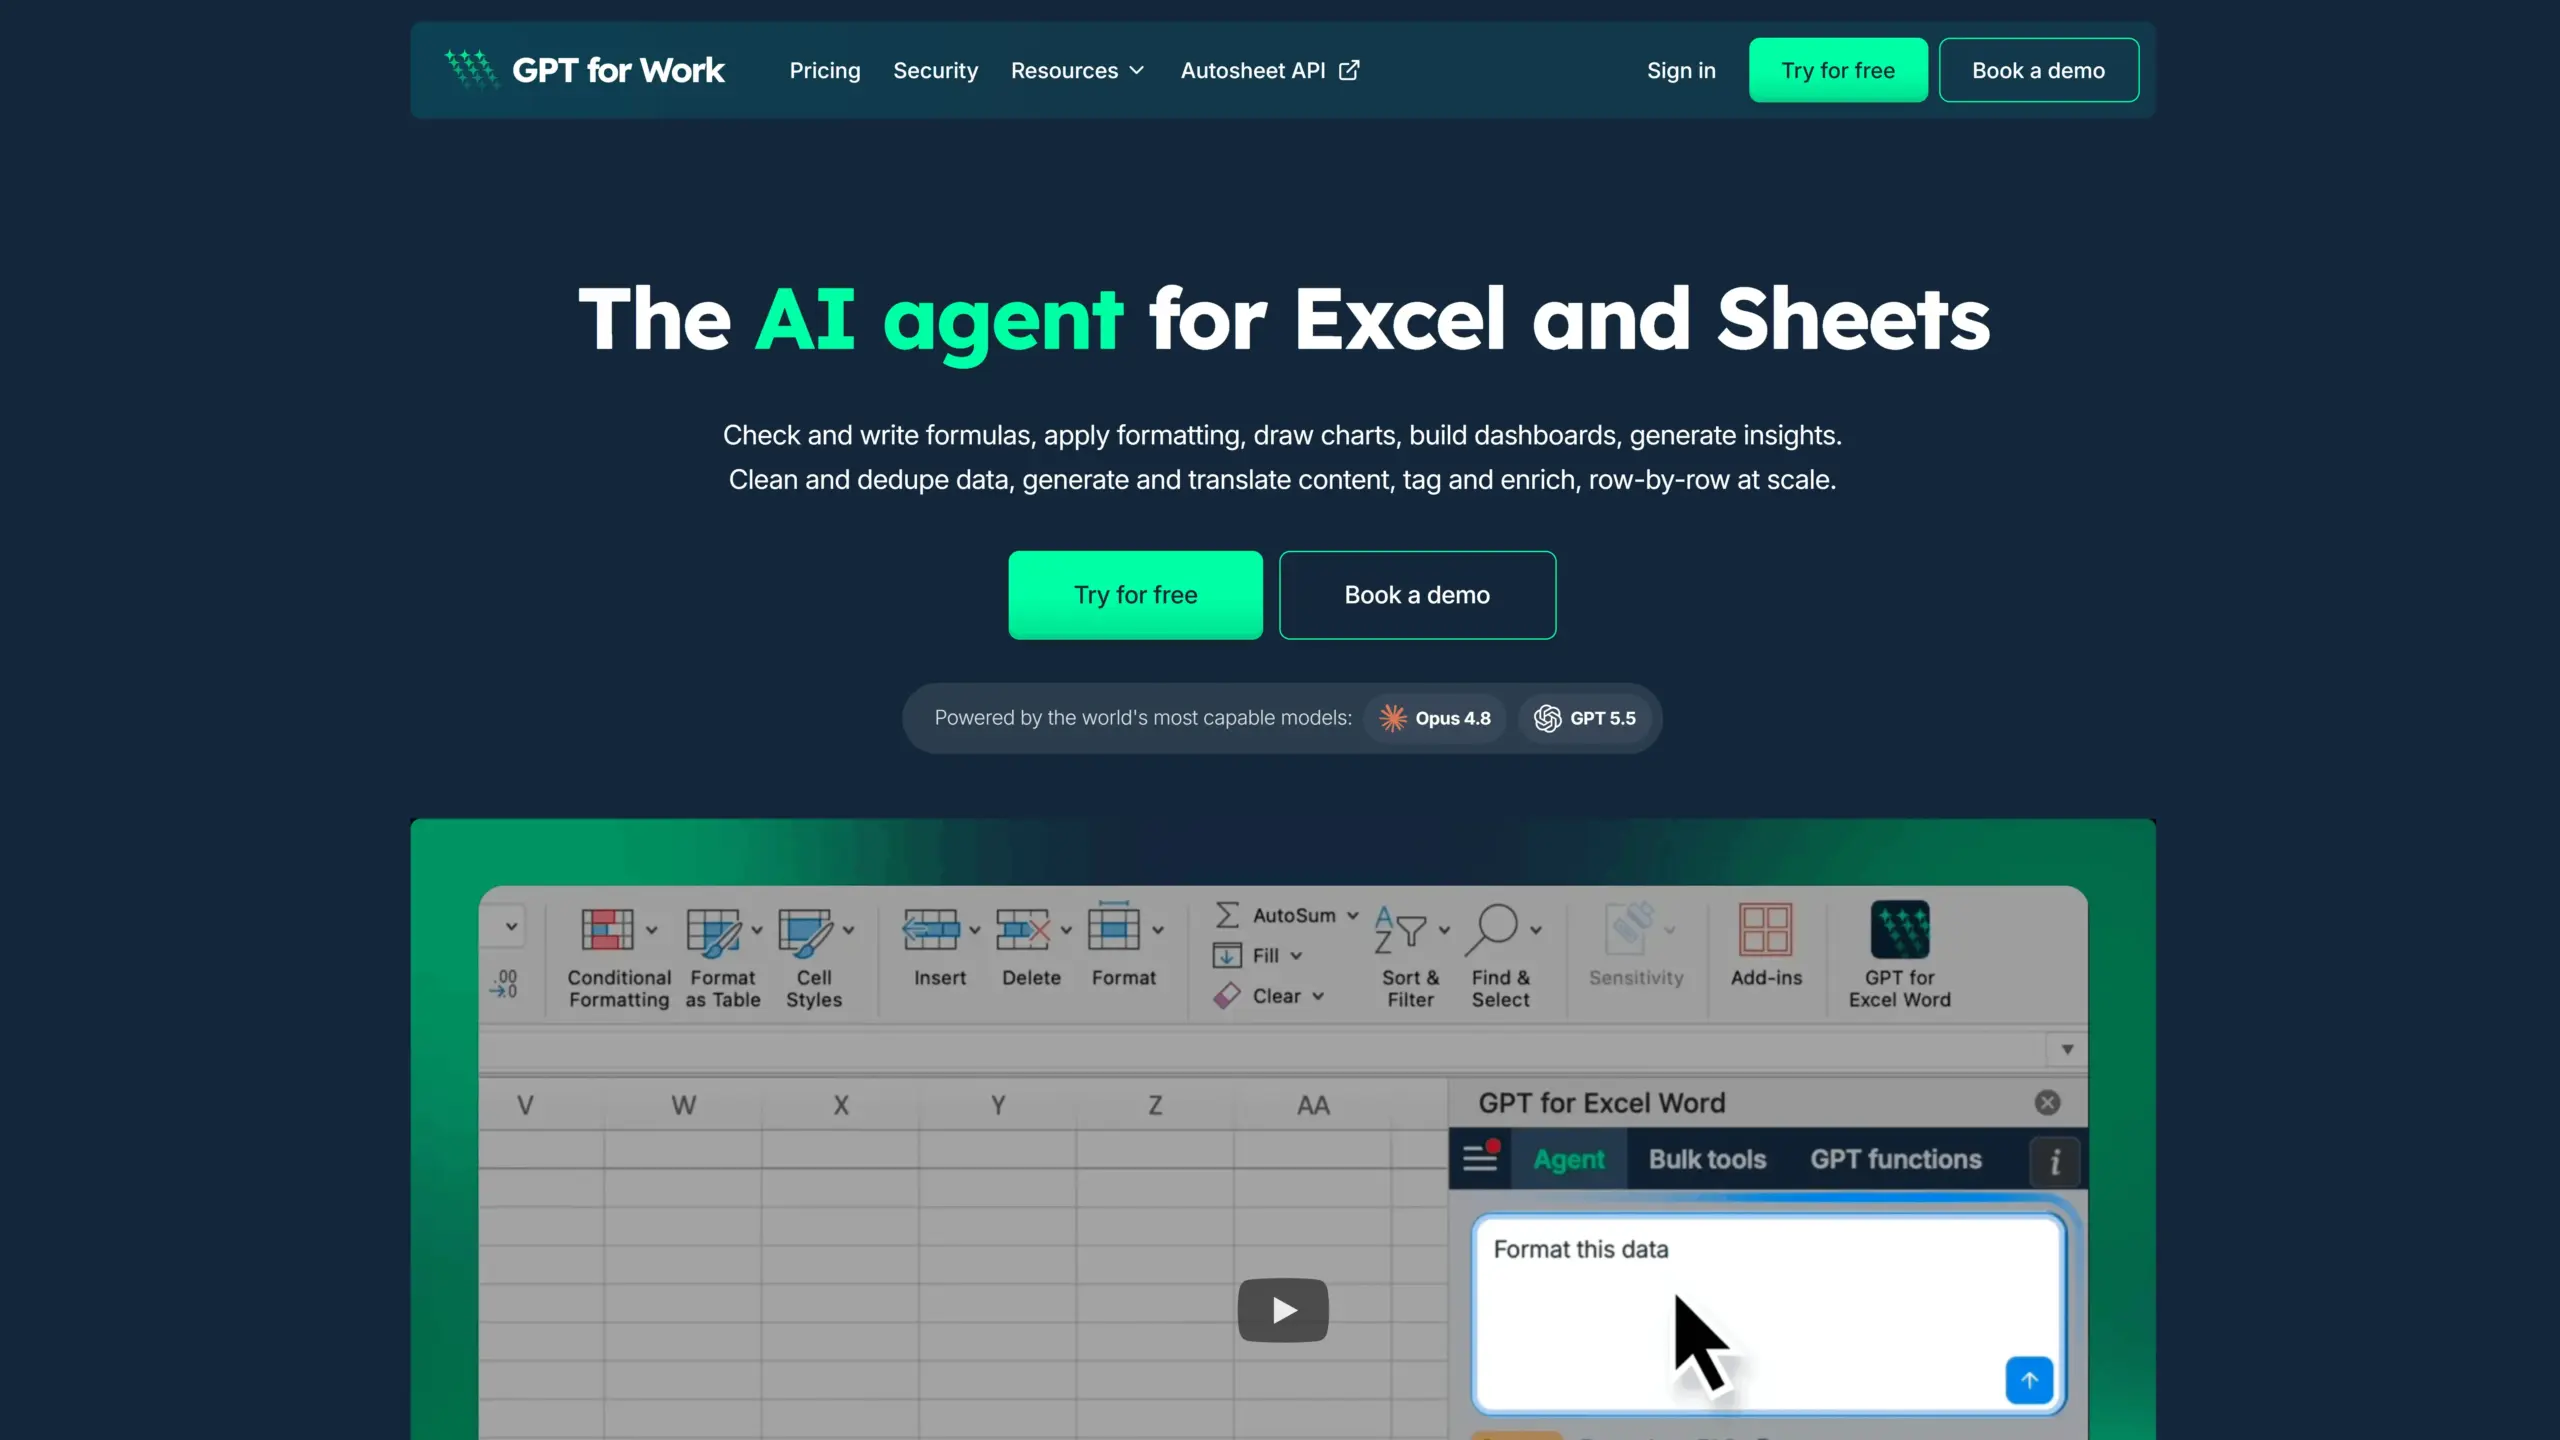Expand the Format as Table arrow
This screenshot has height=1440, width=2560.
(x=757, y=930)
